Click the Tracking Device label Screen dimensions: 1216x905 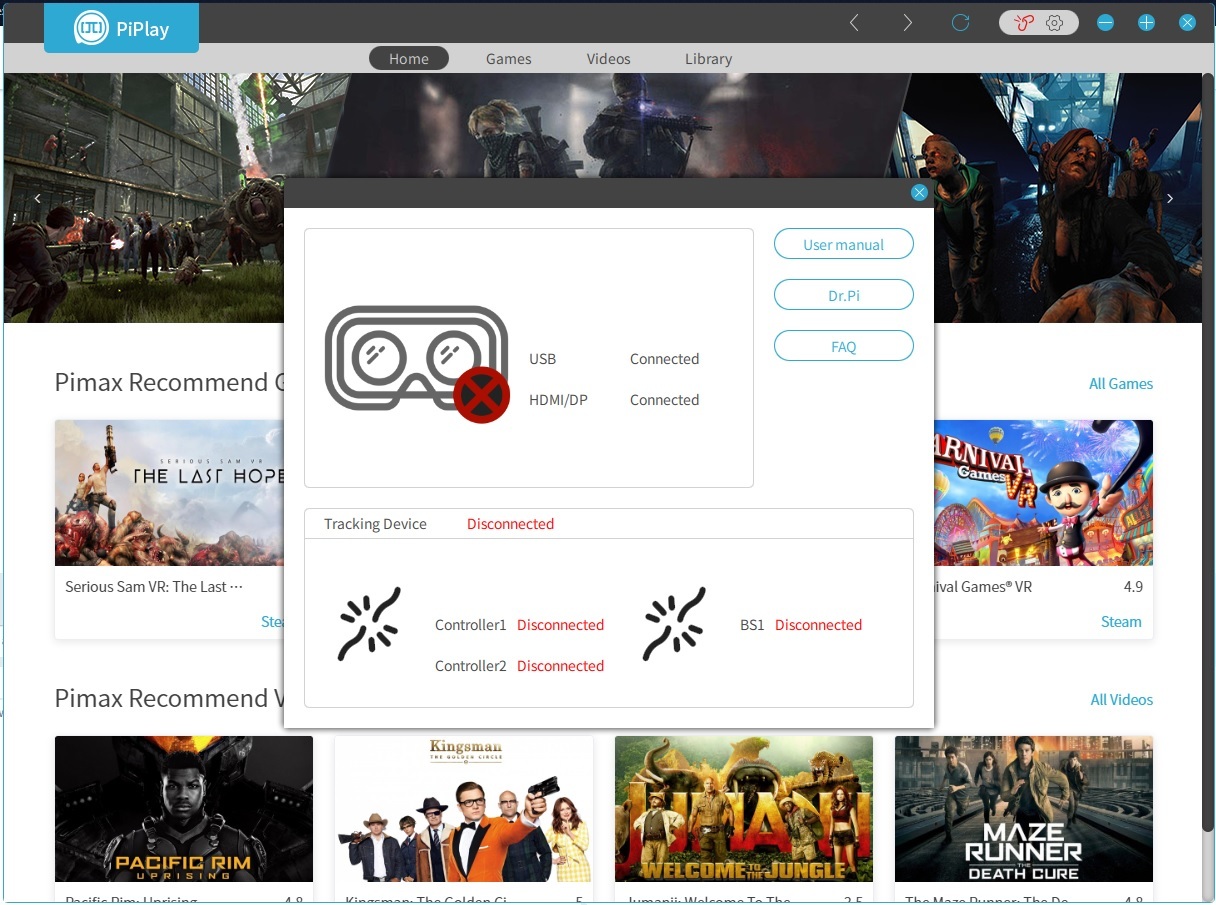375,524
